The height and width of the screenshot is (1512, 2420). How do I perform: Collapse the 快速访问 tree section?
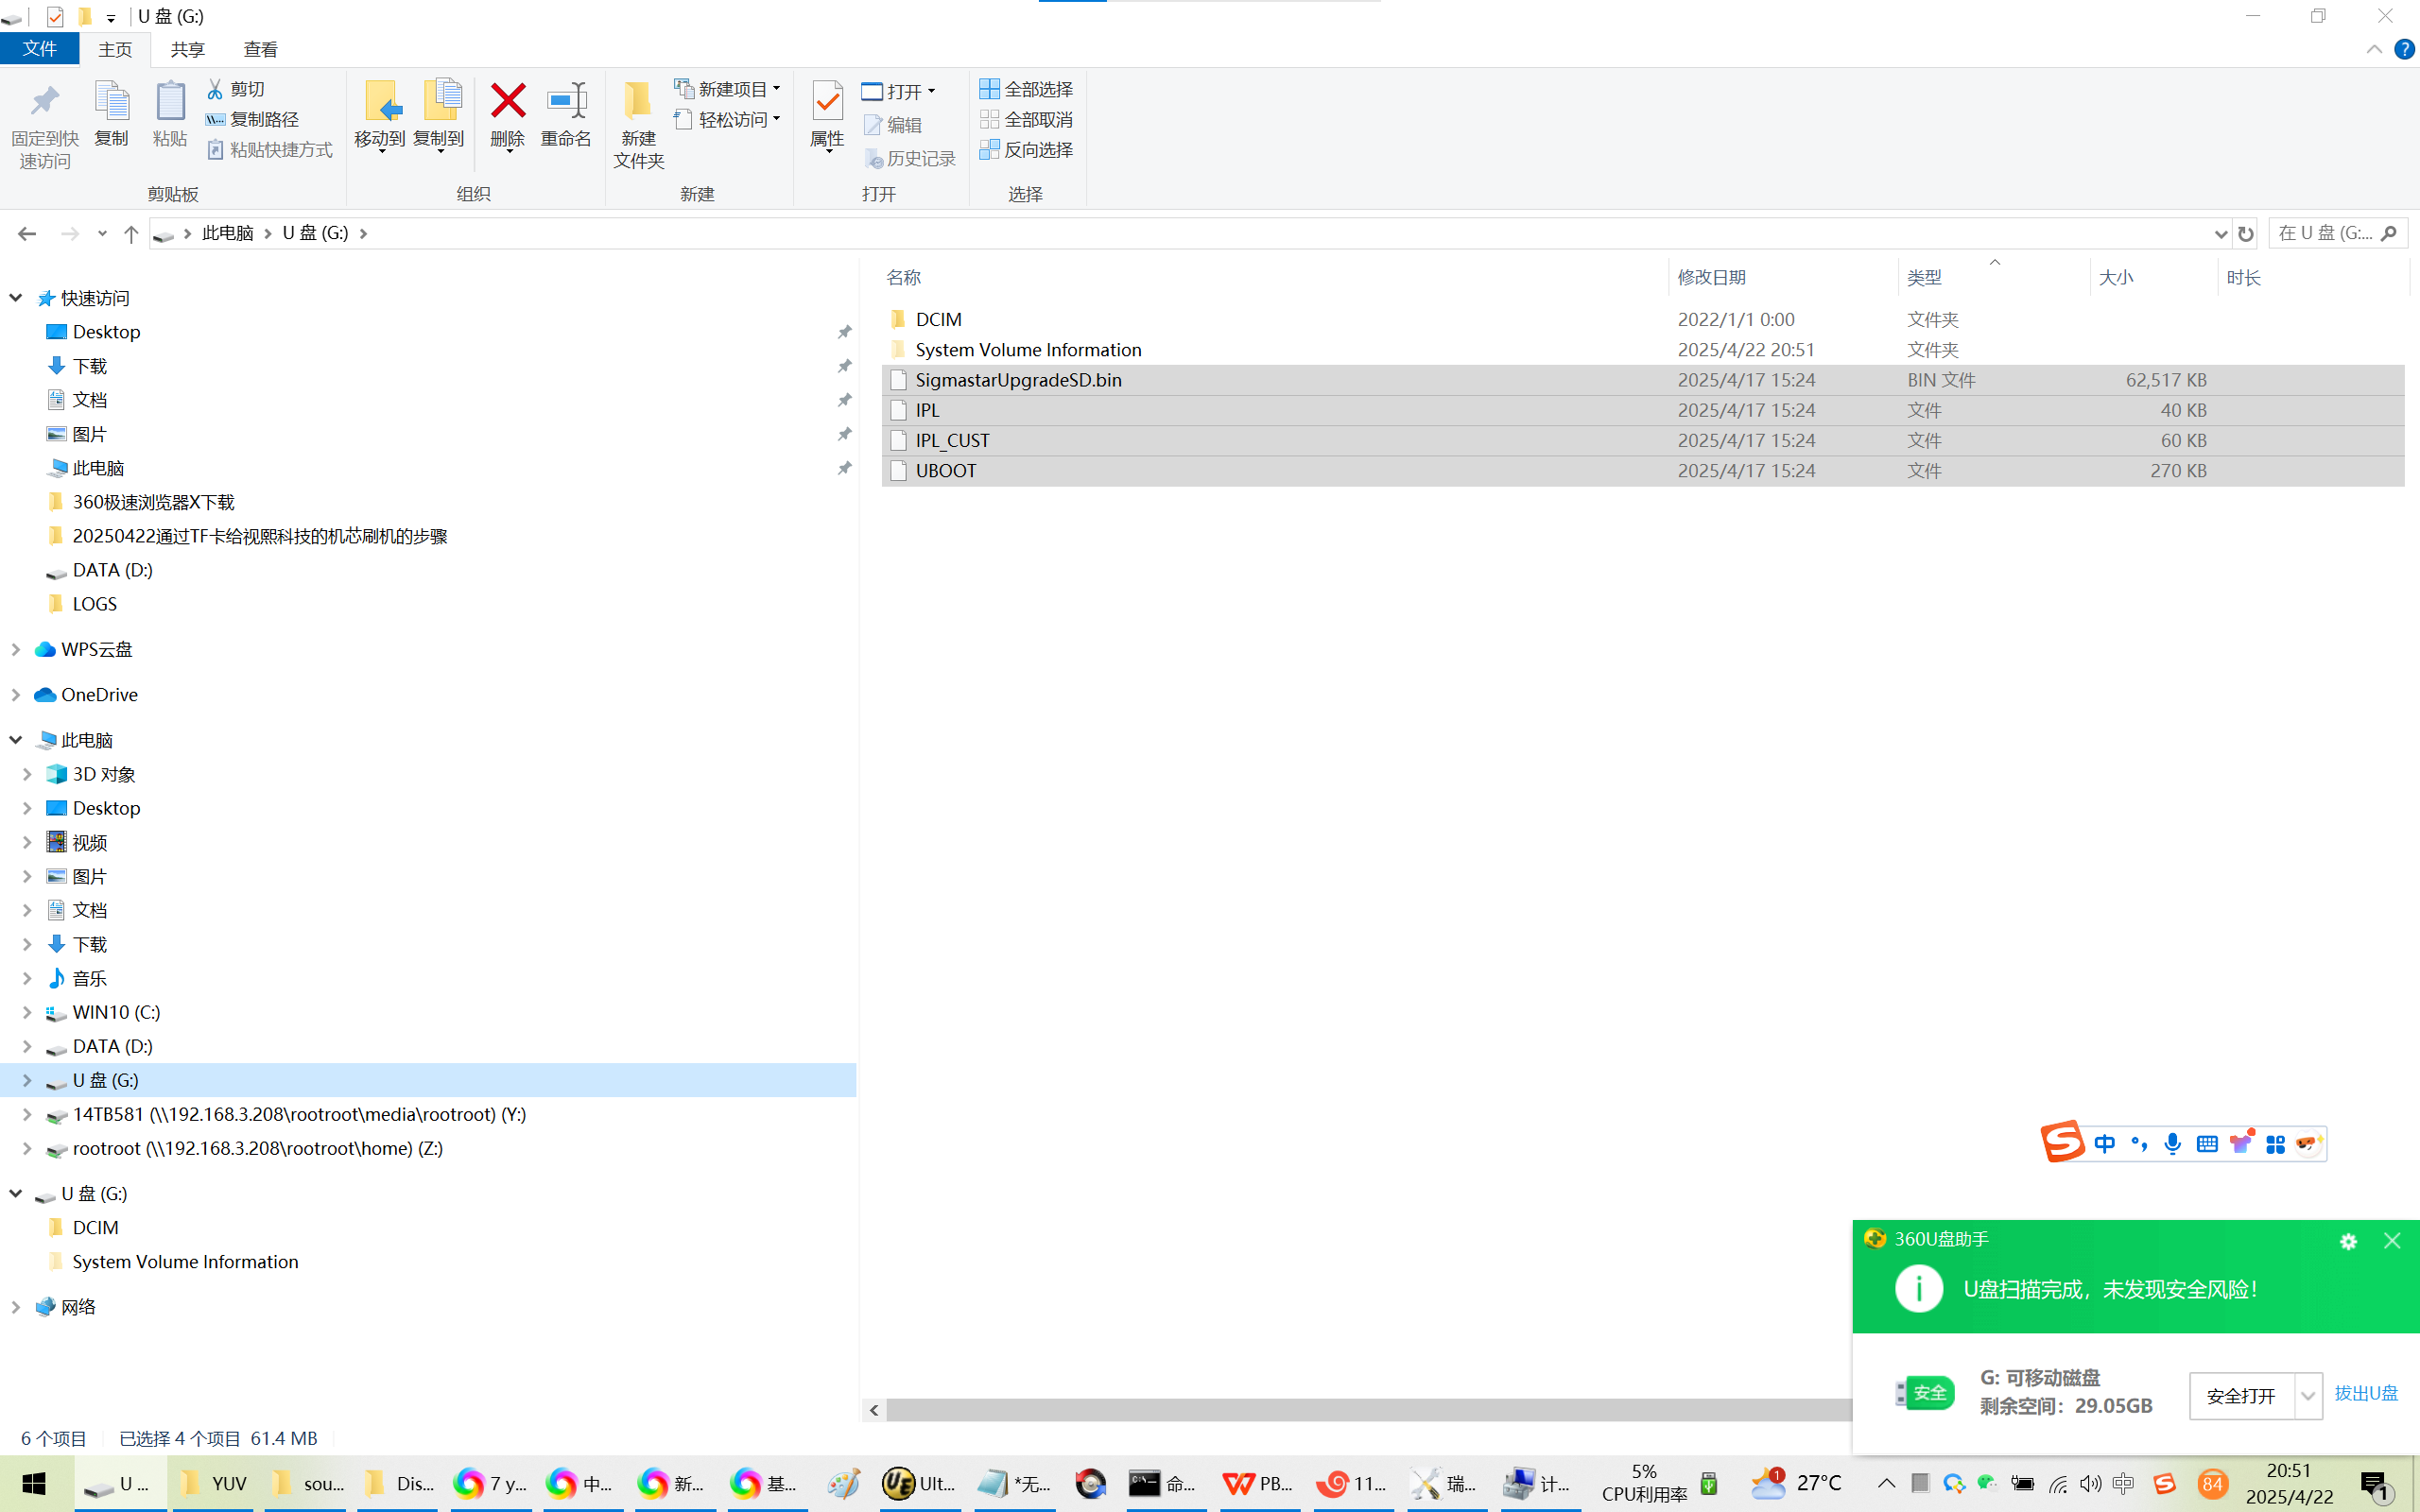16,297
